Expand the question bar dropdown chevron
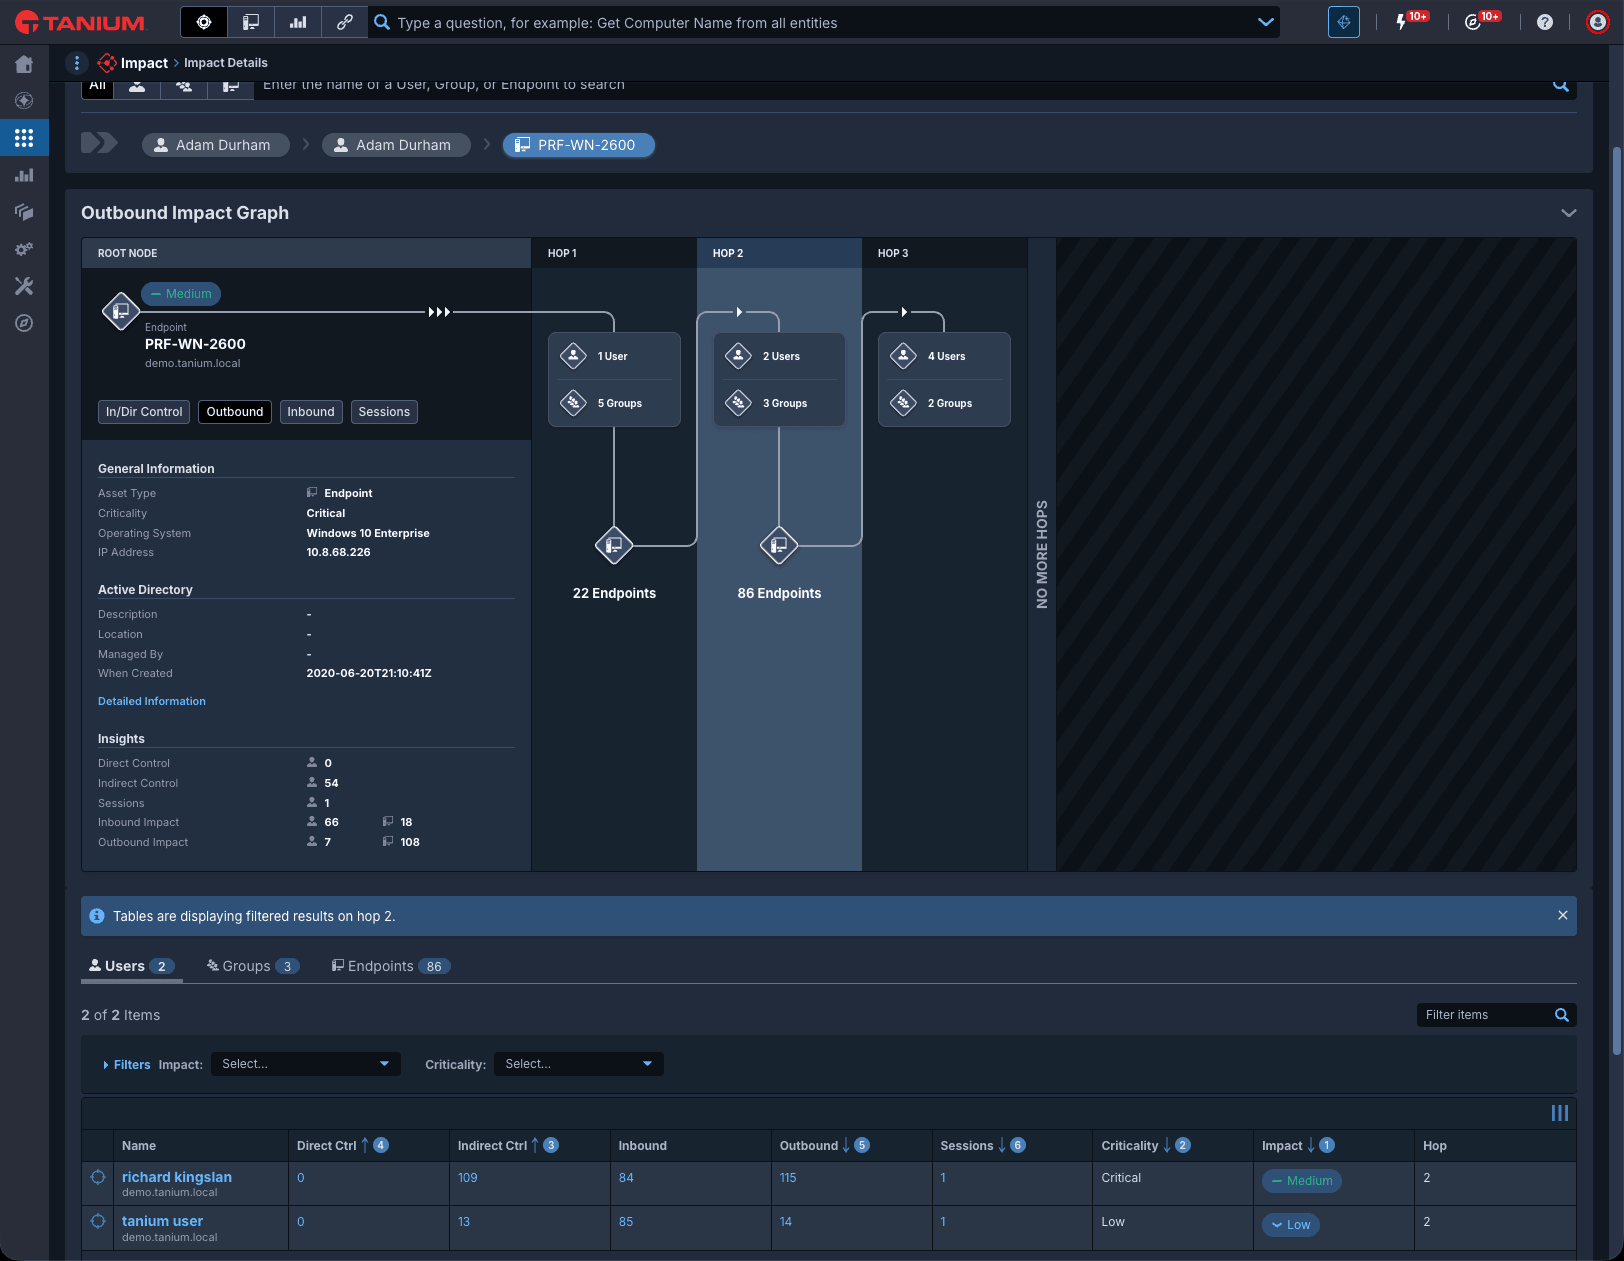 coord(1266,22)
